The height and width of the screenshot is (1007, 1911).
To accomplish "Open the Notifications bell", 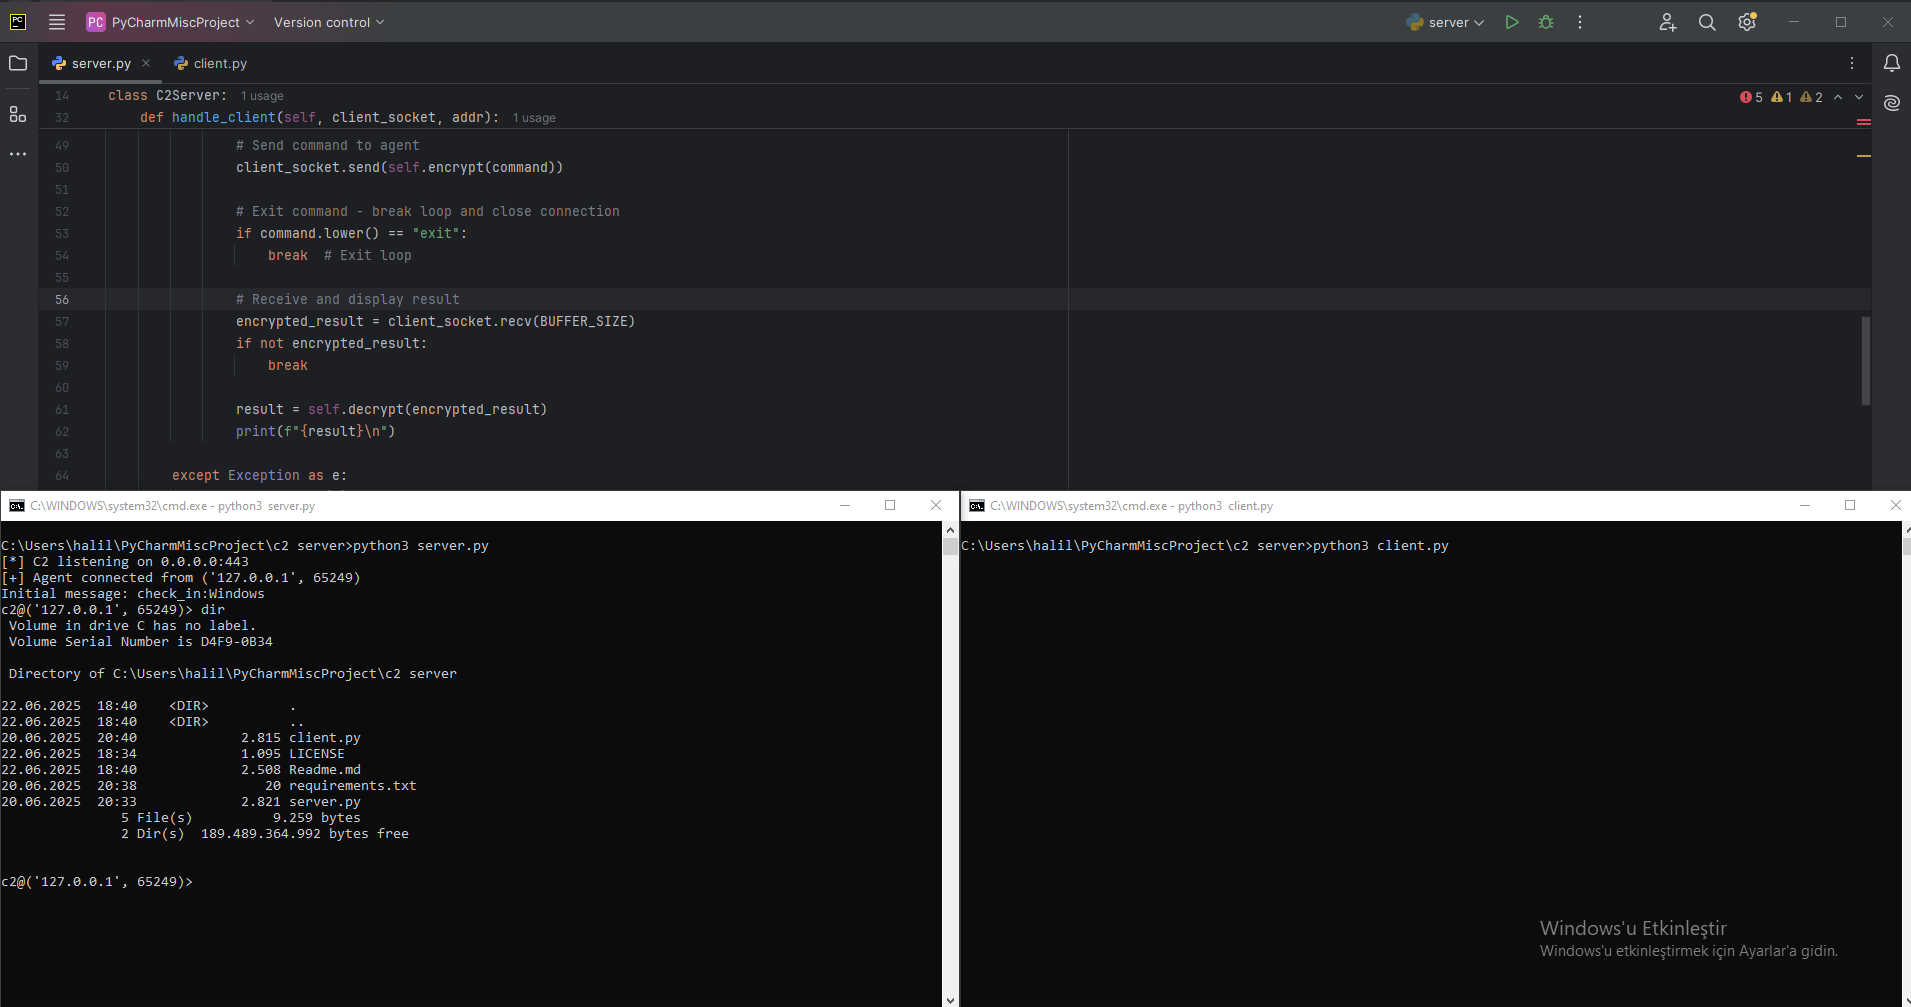I will click(1891, 63).
